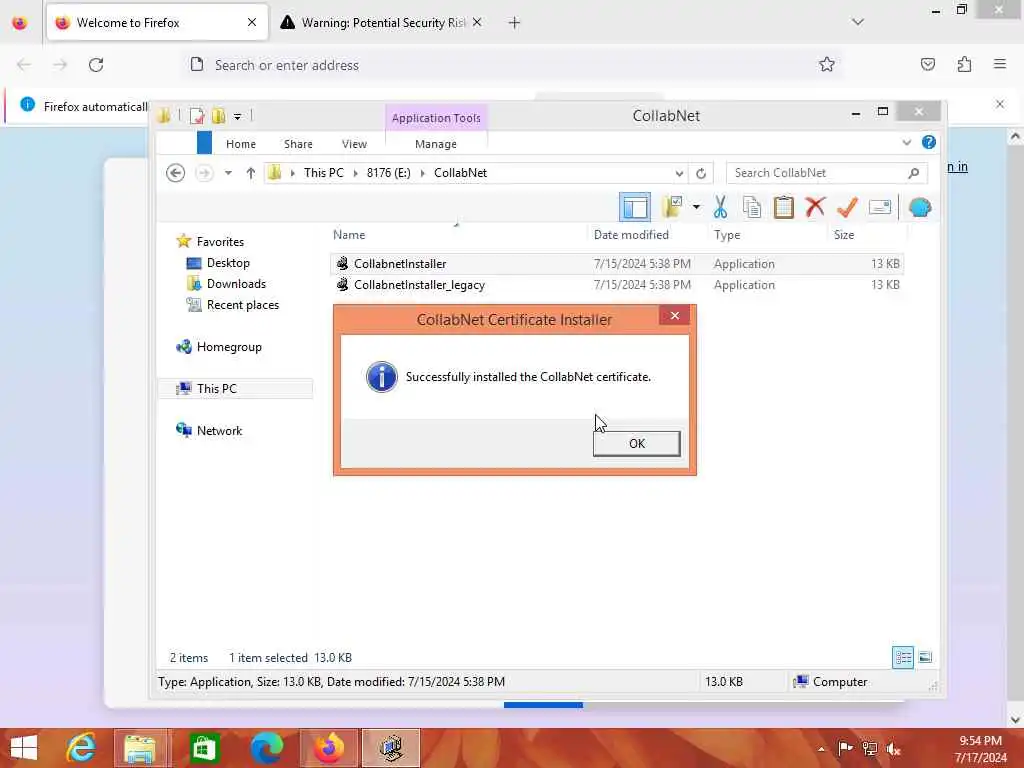This screenshot has width=1024, height=768.
Task: Open the recent locations dropdown arrow
Action: (228, 173)
